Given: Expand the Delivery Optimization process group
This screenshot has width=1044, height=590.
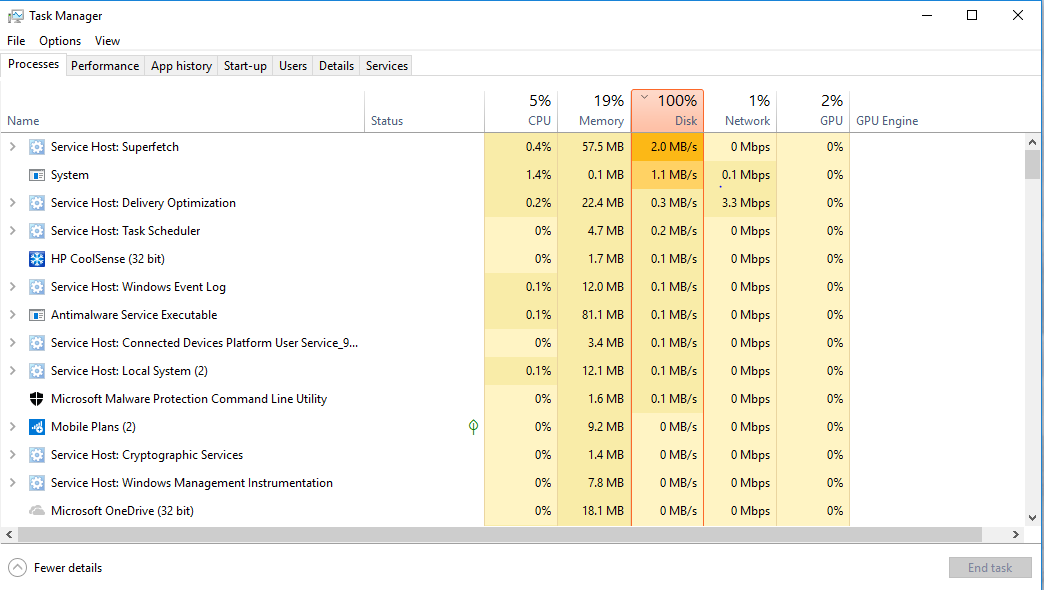Looking at the screenshot, I should click(13, 203).
